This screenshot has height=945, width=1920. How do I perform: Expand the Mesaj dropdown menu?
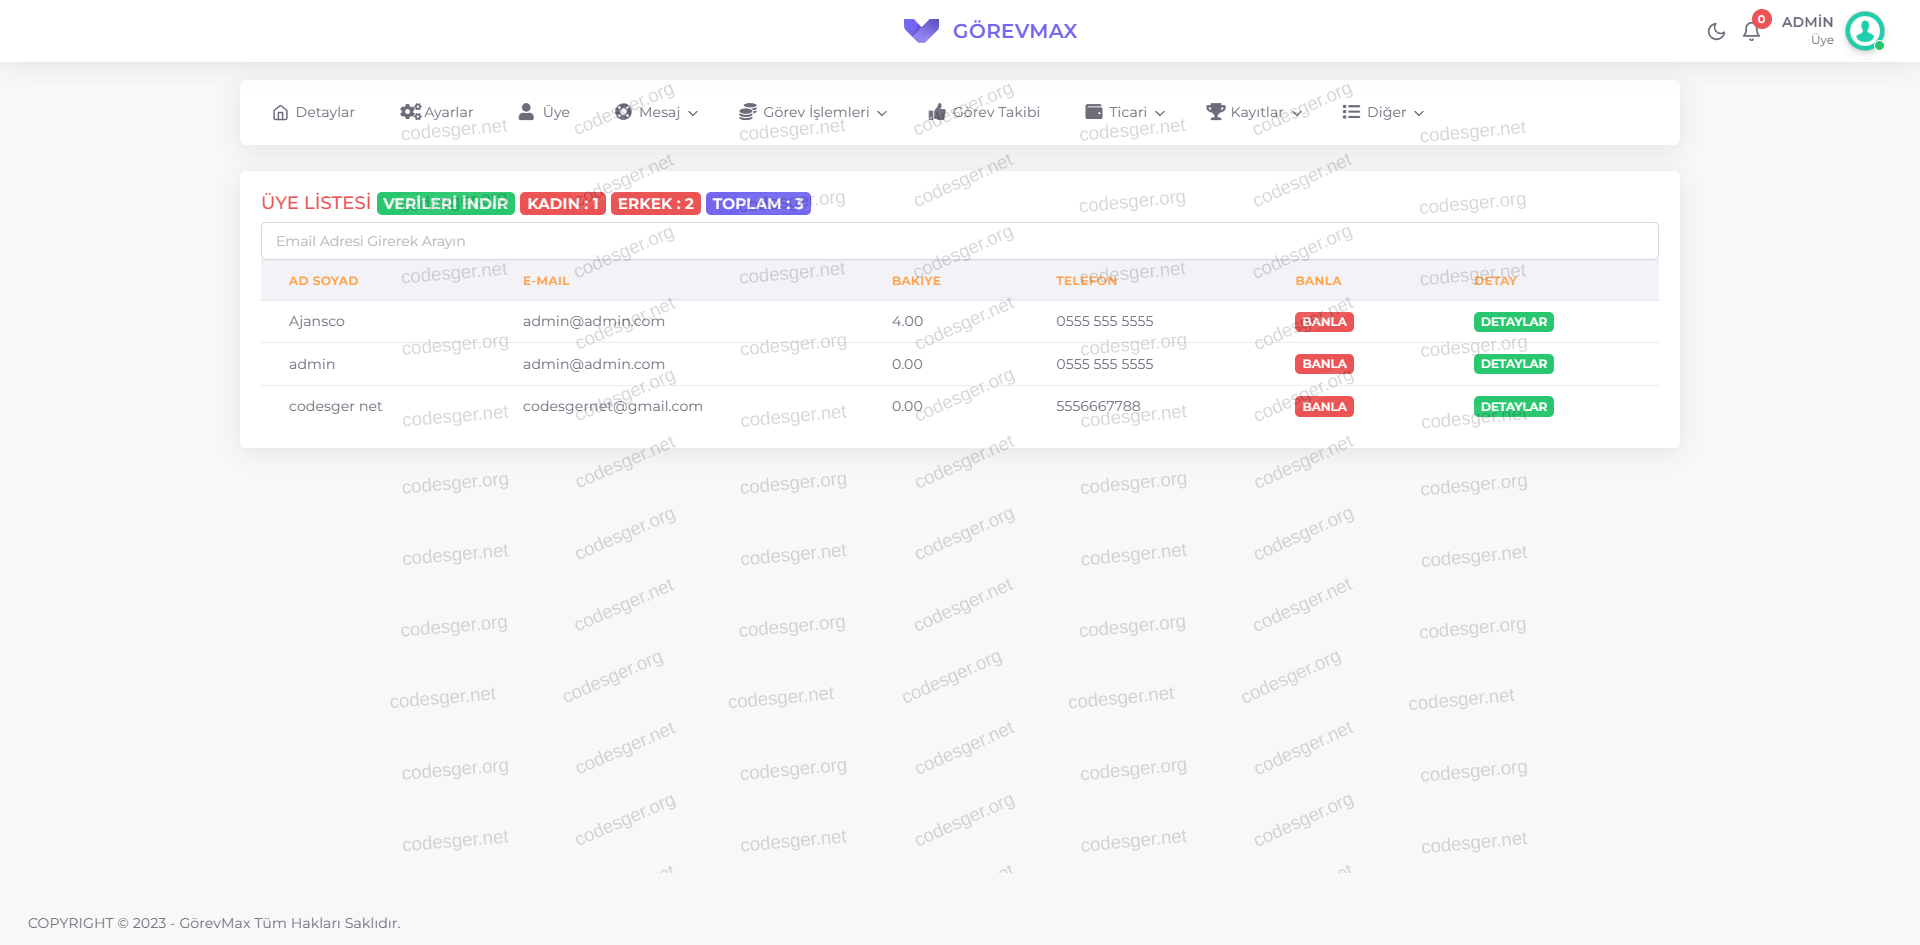pyautogui.click(x=658, y=112)
